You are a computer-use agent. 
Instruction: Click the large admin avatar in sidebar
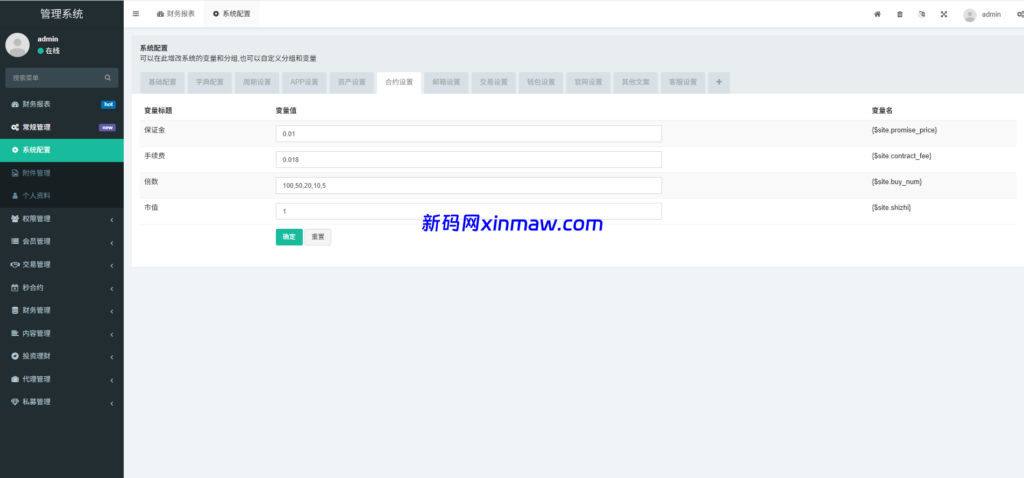pyautogui.click(x=18, y=45)
